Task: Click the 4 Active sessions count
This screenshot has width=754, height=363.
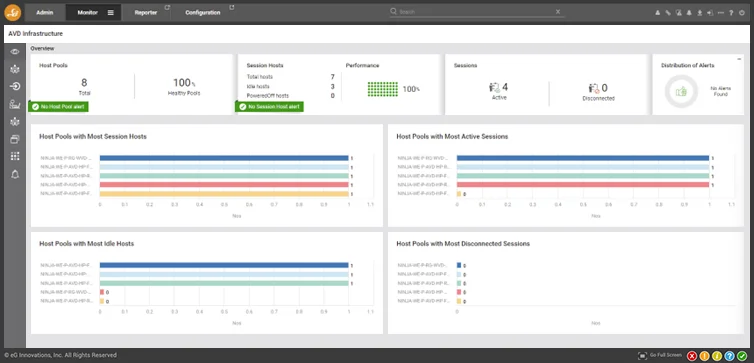Action: (x=505, y=87)
